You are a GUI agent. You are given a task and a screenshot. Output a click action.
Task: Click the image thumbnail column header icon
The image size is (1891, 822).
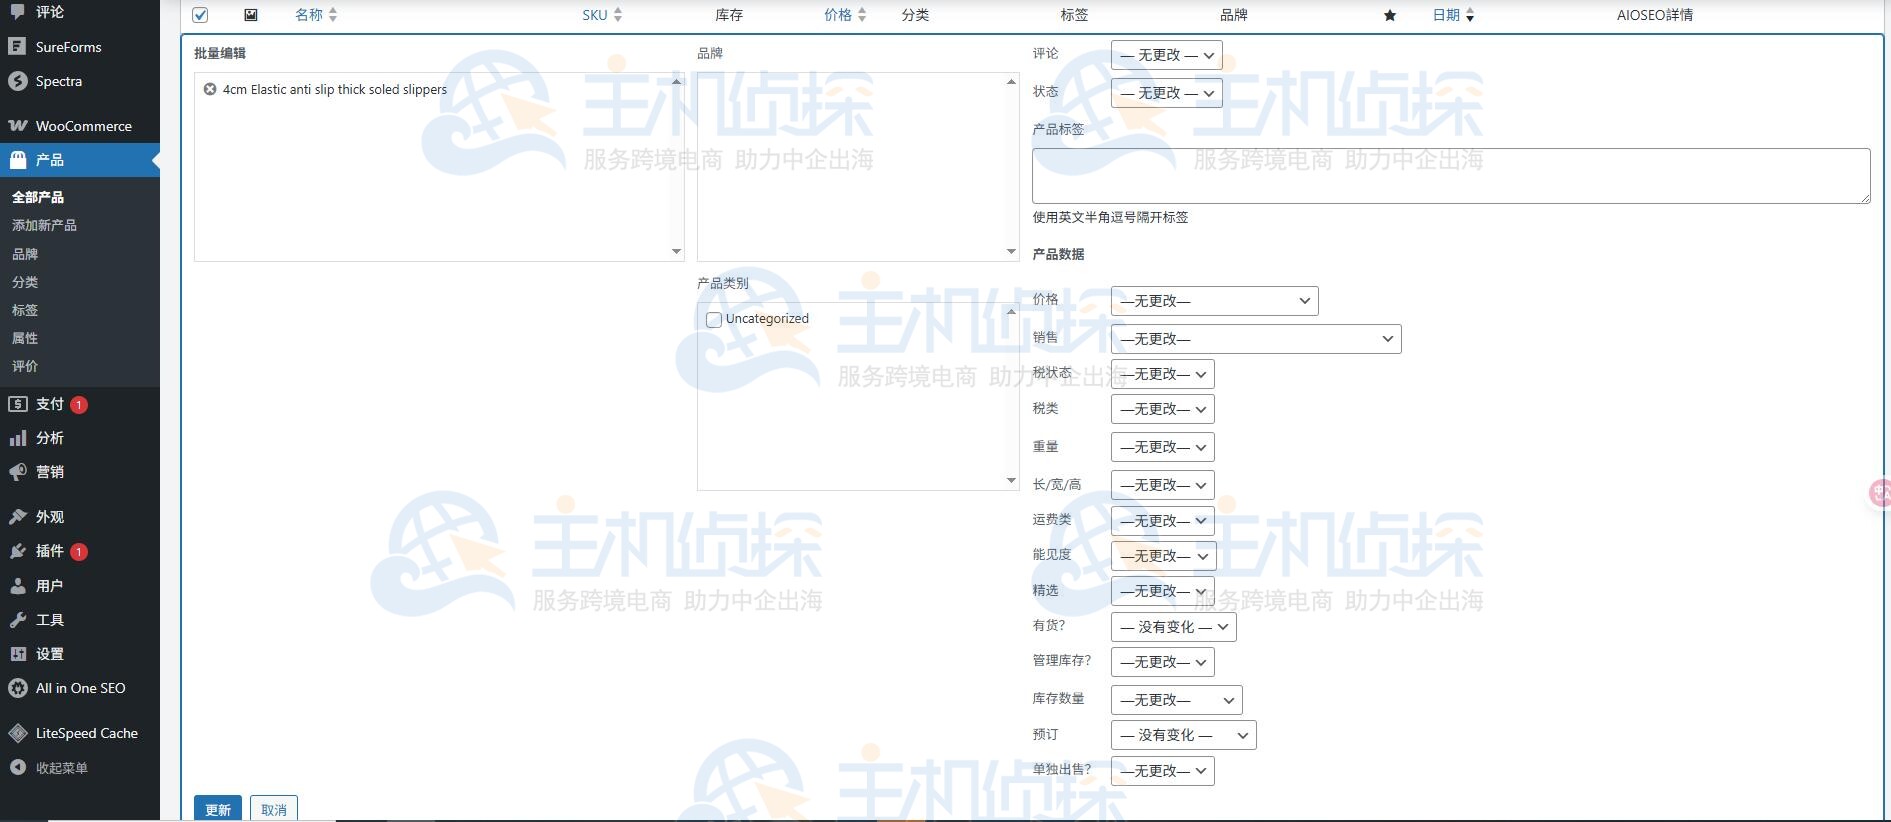coord(251,15)
